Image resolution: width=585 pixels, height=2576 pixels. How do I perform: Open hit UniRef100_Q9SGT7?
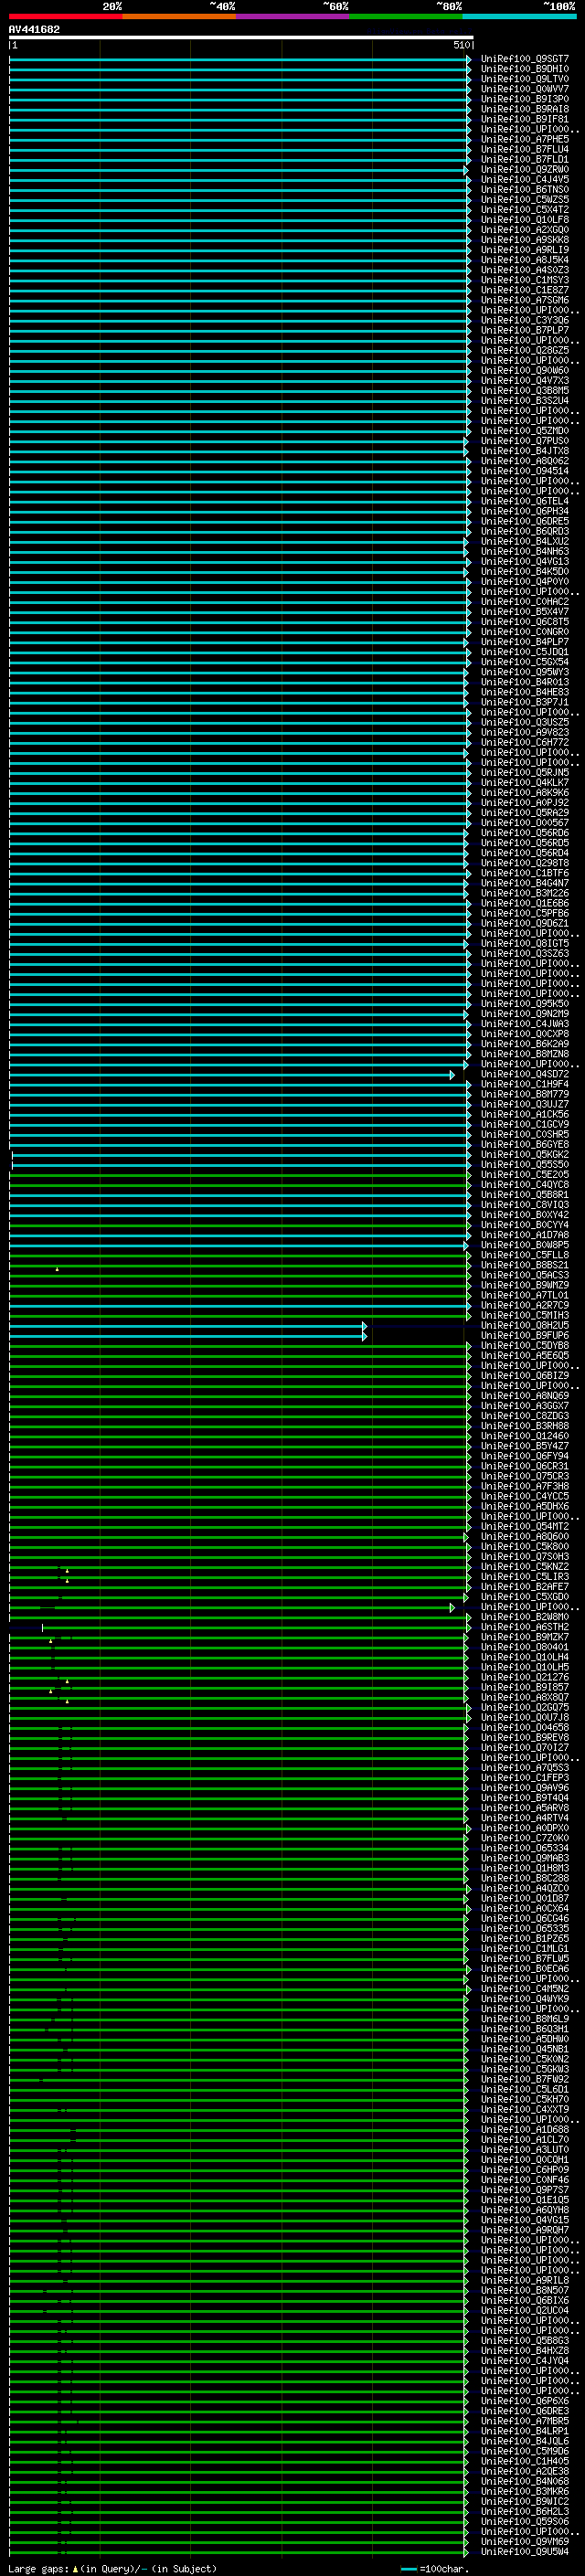point(525,59)
